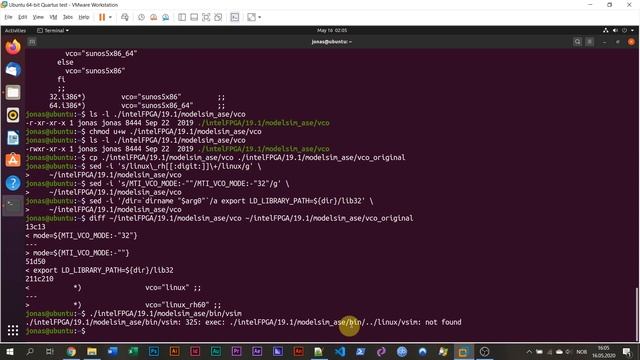
Task: Send Ctrl+Alt+Del to the VM
Action: click(x=125, y=17)
